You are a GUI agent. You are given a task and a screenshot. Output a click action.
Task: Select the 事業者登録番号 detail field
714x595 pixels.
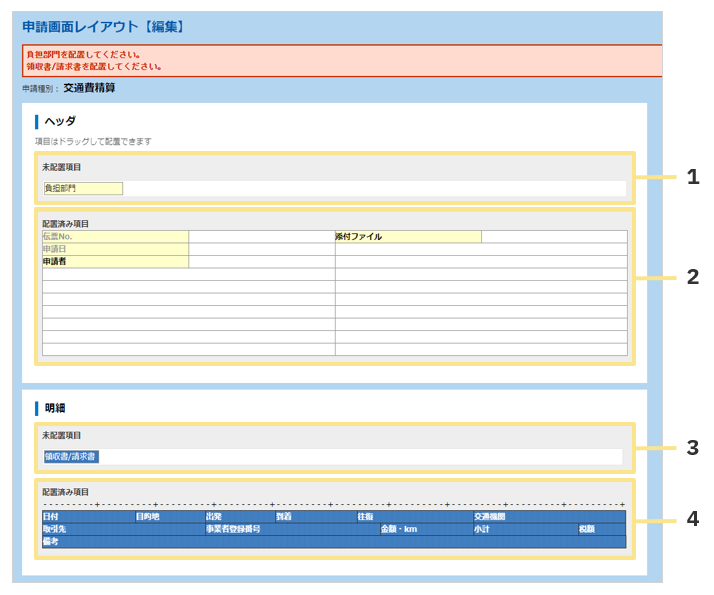(291, 529)
